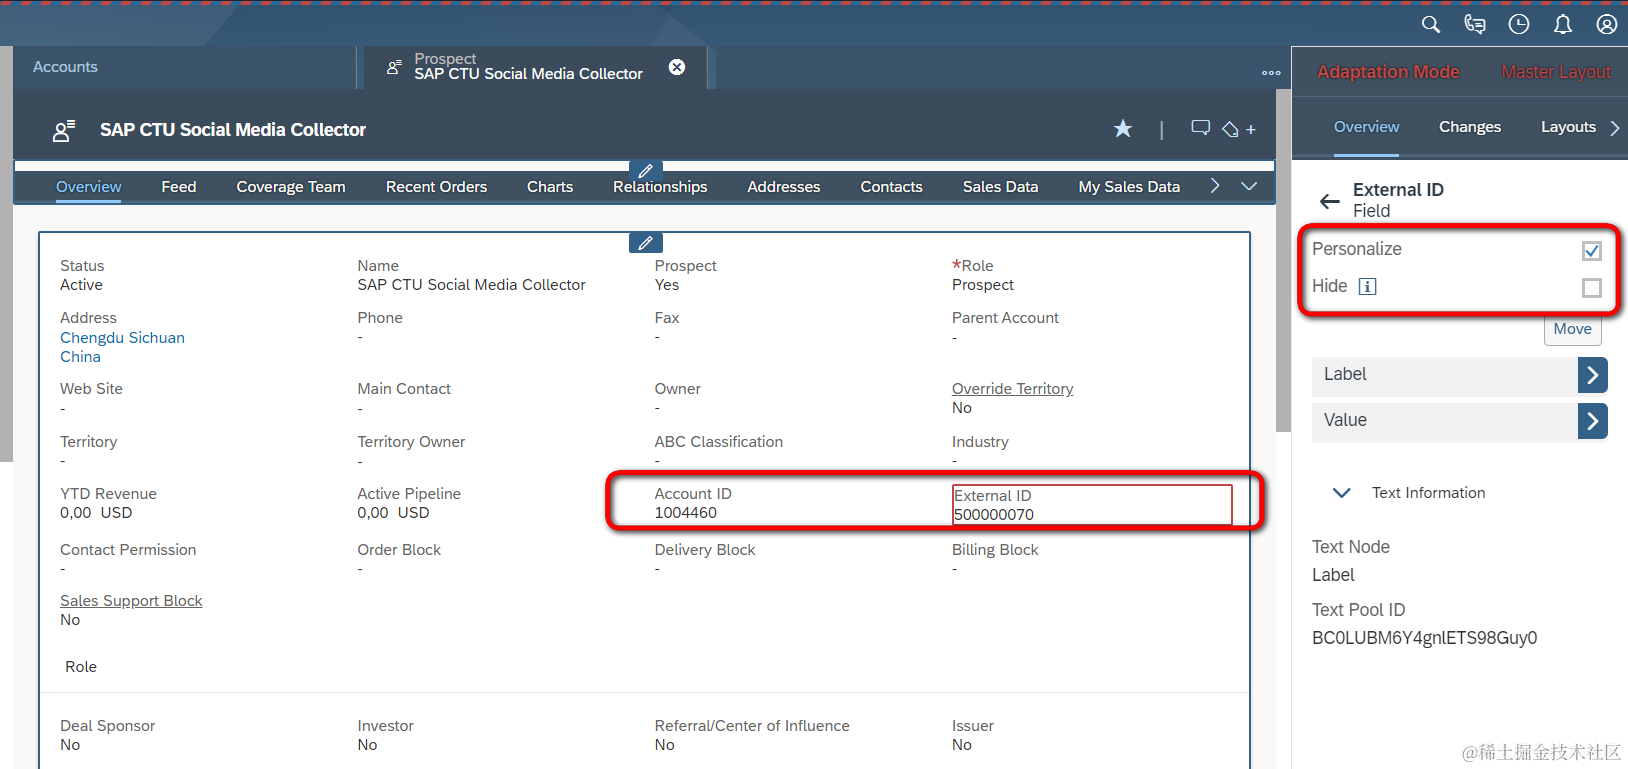The height and width of the screenshot is (769, 1628).
Task: Collapse the Text Information section
Action: 1342,493
